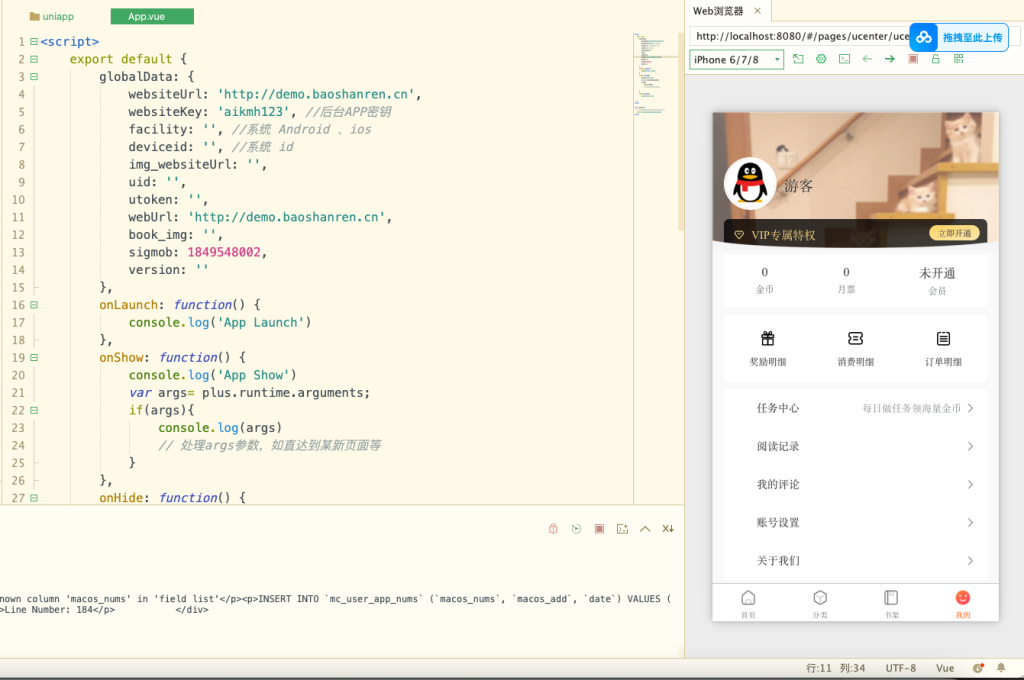Click the uniapp project breadcrumb folder
Viewport: 1024px width, 680px height.
(52, 16)
